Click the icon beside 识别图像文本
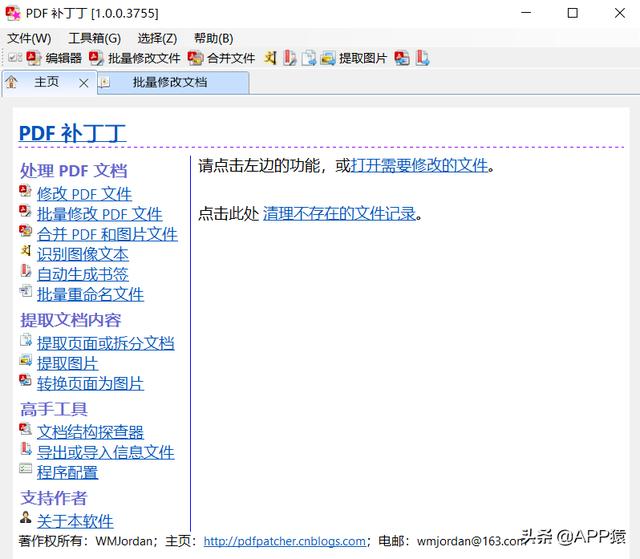This screenshot has width=640, height=559. click(25, 251)
